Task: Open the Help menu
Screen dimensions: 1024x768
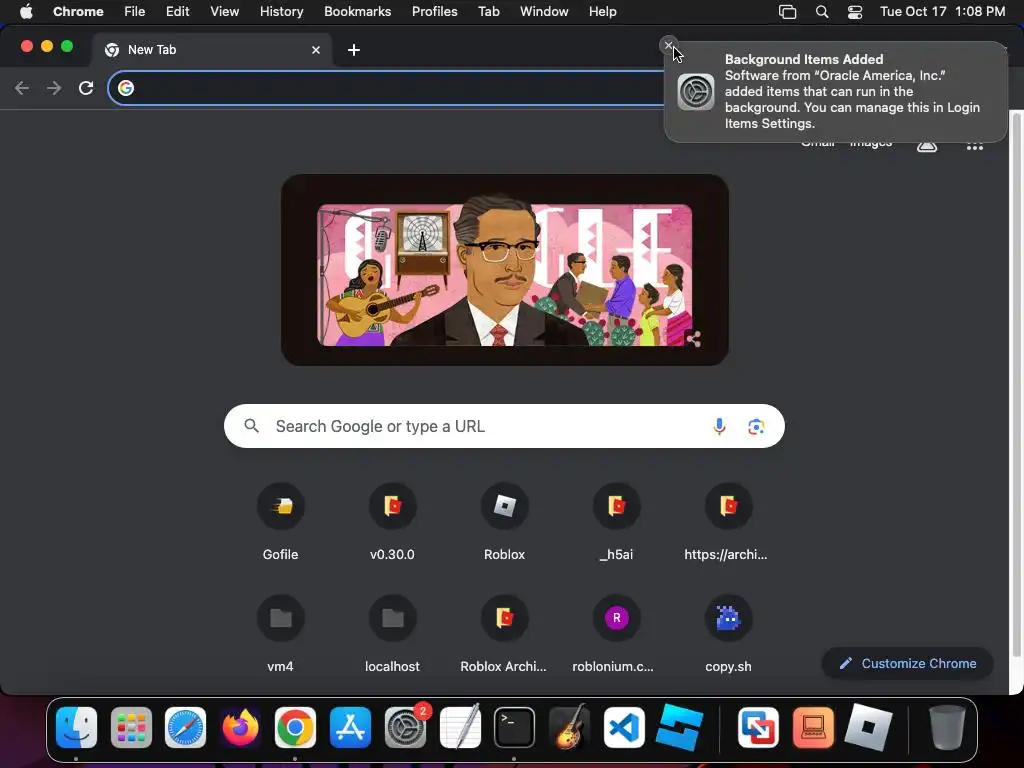Action: point(603,12)
